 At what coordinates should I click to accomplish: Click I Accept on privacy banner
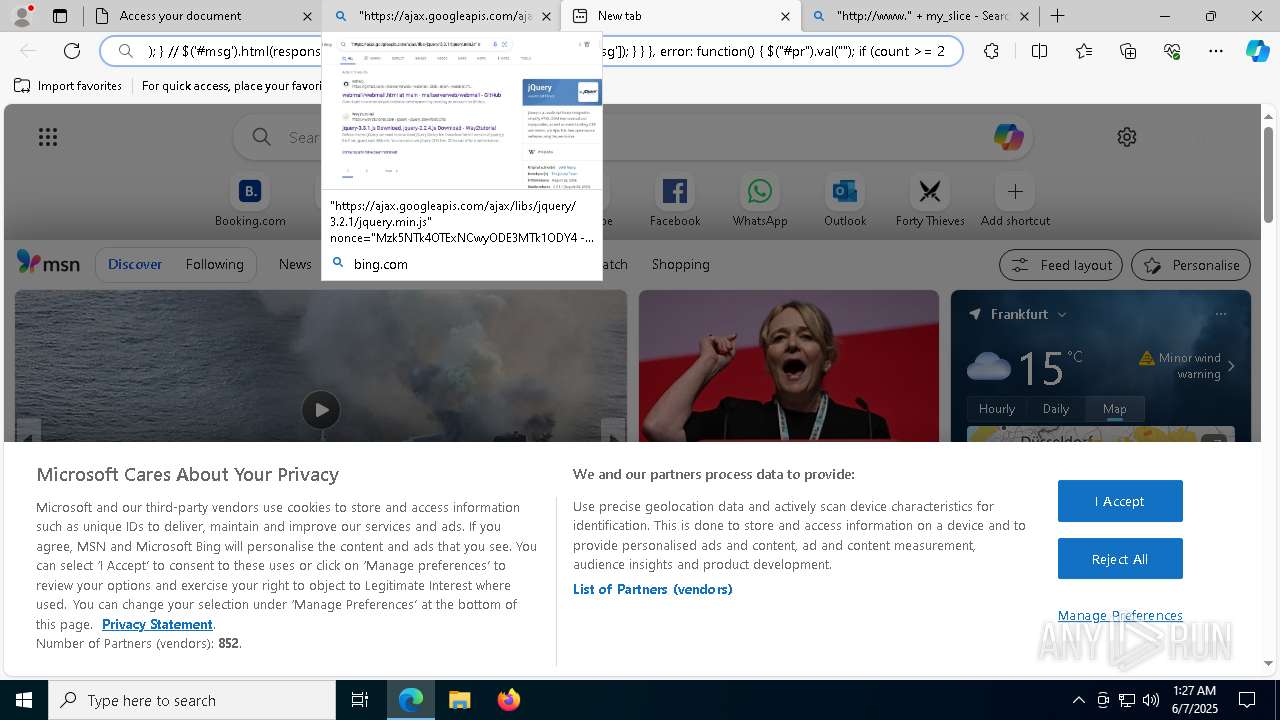1120,501
